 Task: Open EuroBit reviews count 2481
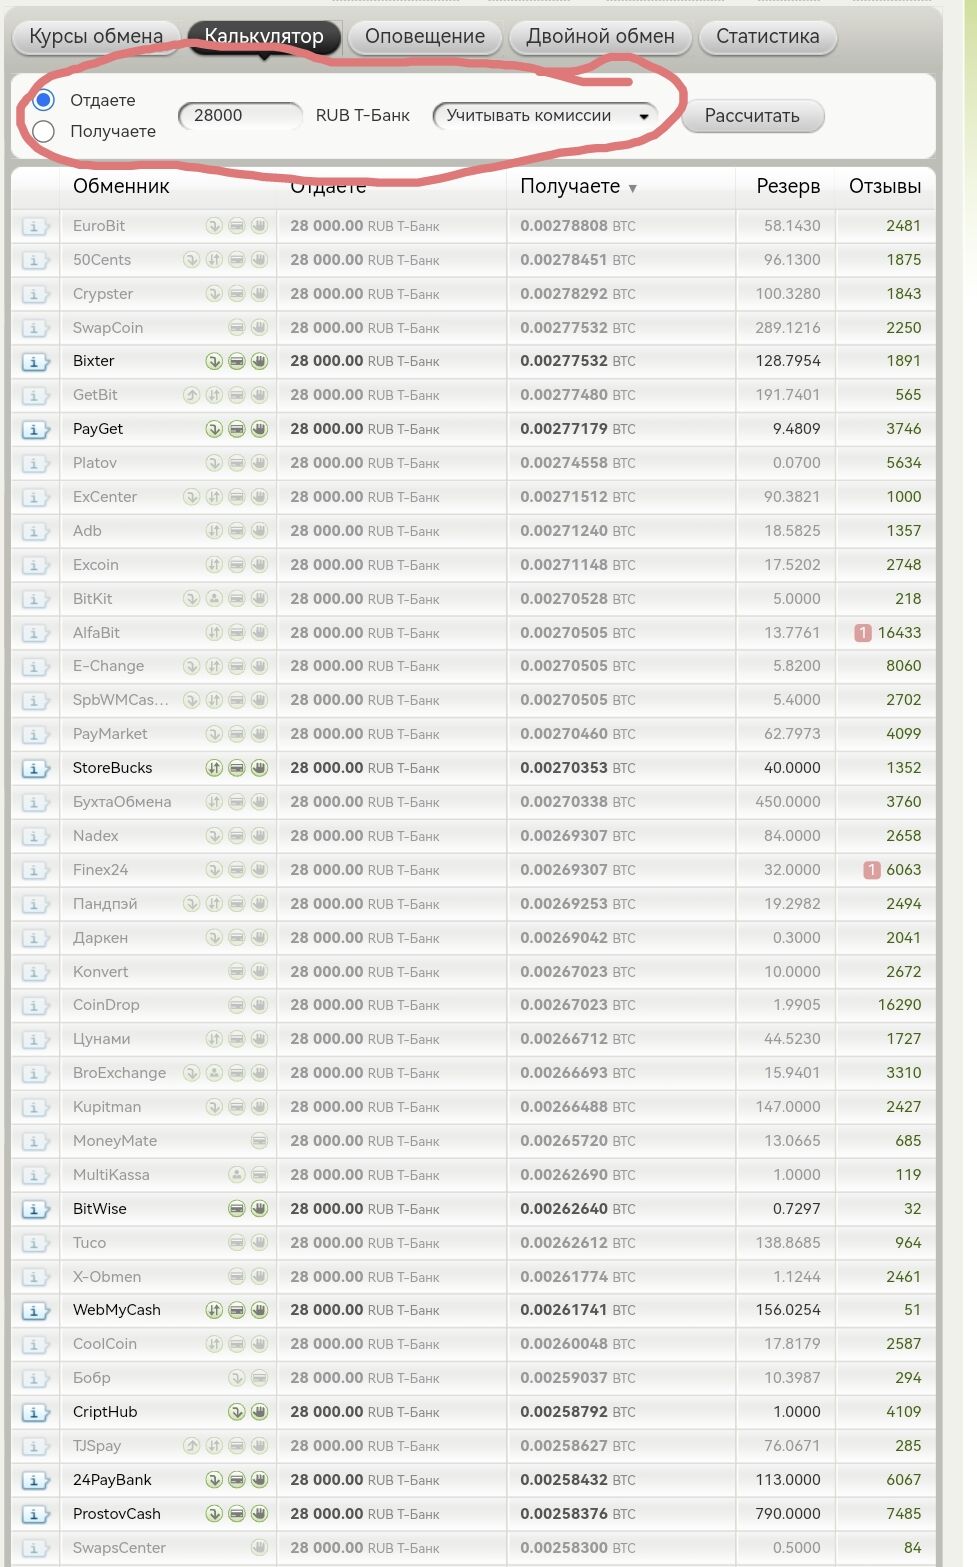click(903, 226)
